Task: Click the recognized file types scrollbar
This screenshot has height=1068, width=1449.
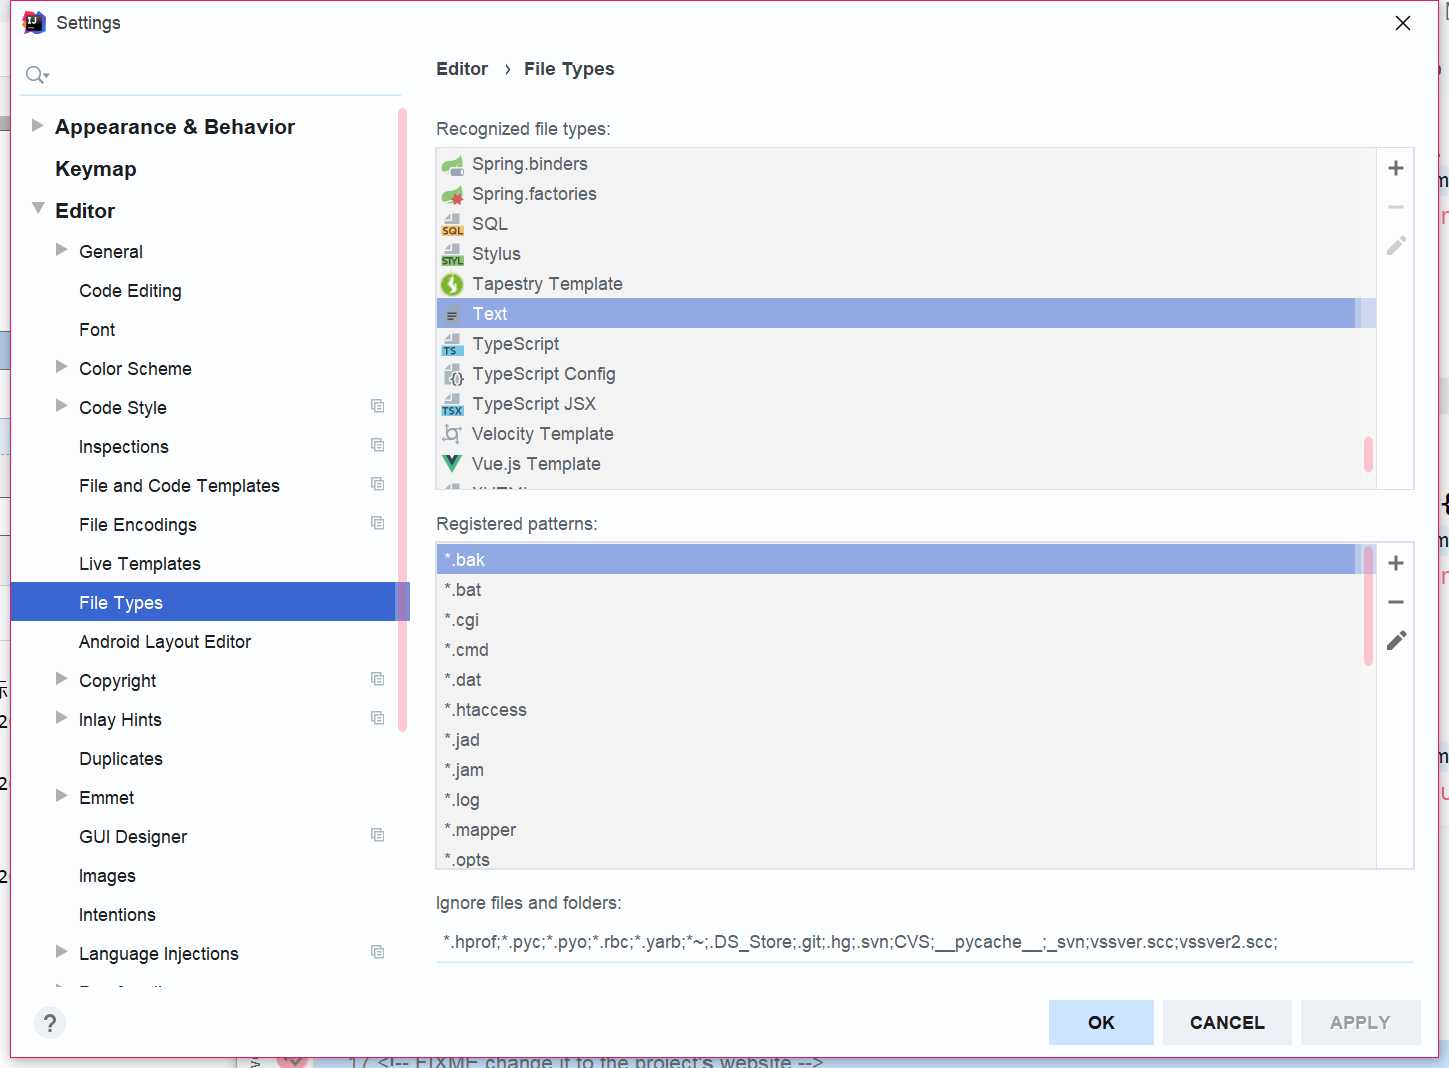Action: [1368, 453]
